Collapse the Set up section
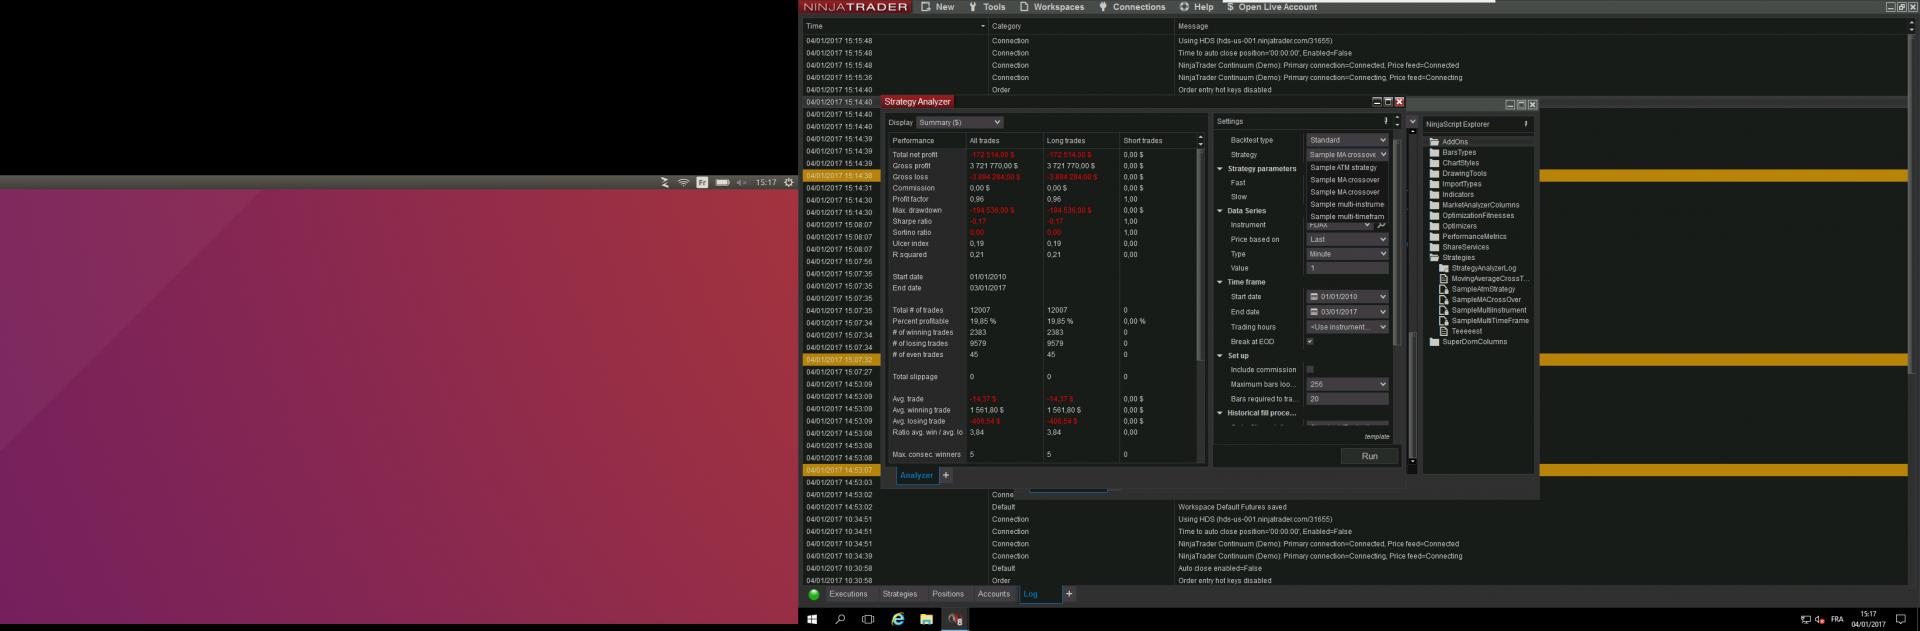 [x=1220, y=356]
